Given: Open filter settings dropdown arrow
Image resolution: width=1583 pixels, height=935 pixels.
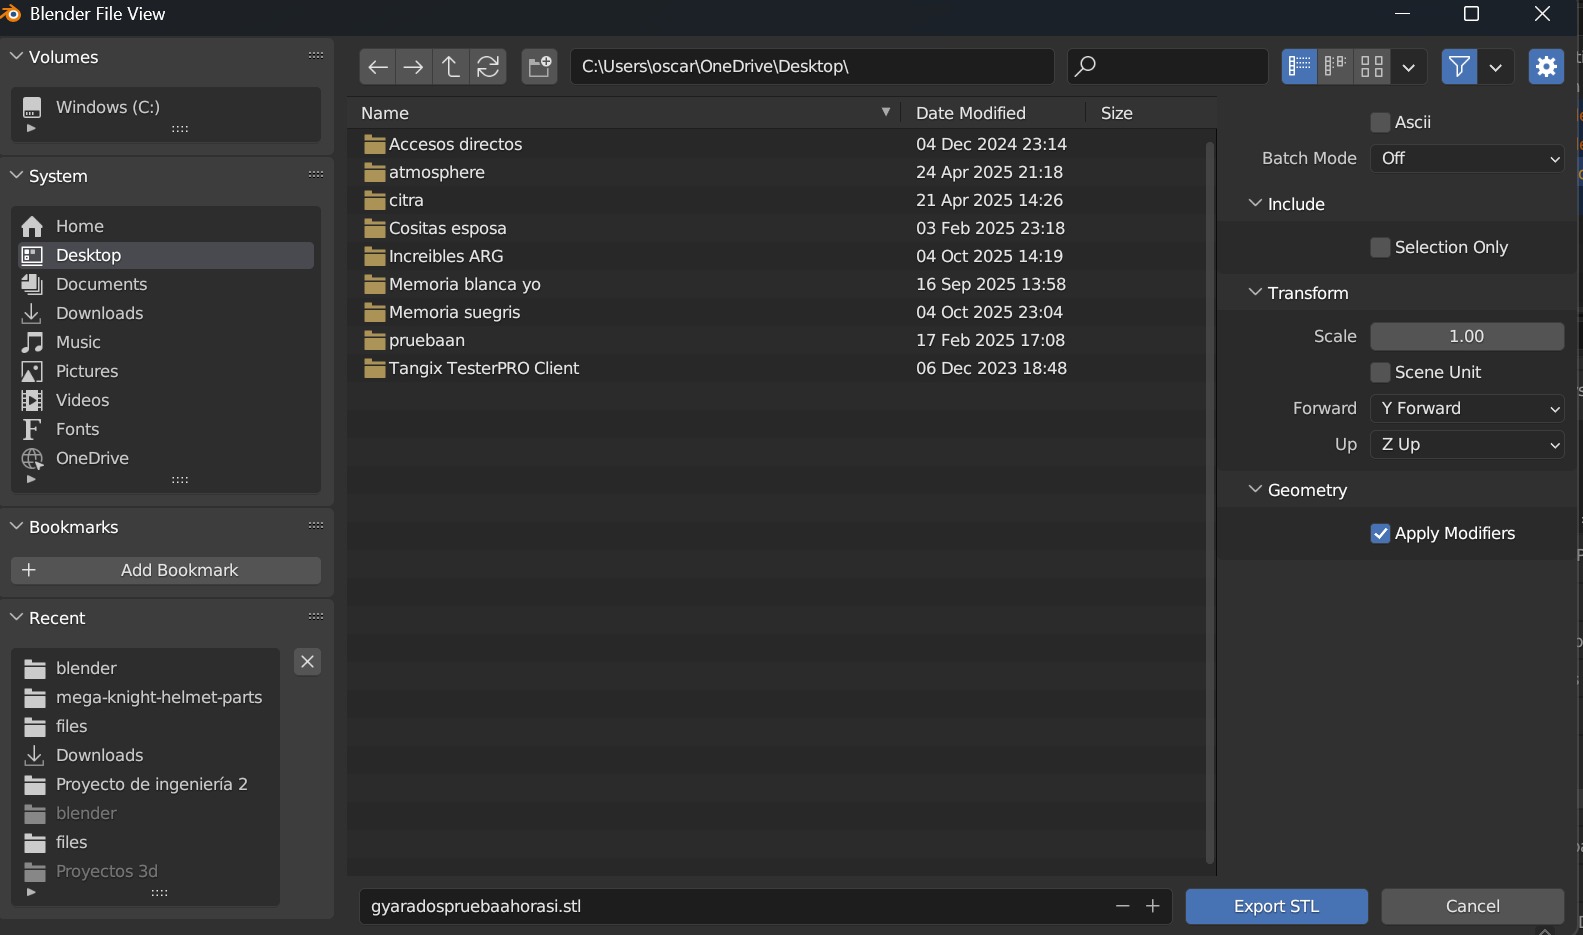Looking at the screenshot, I should (x=1495, y=66).
